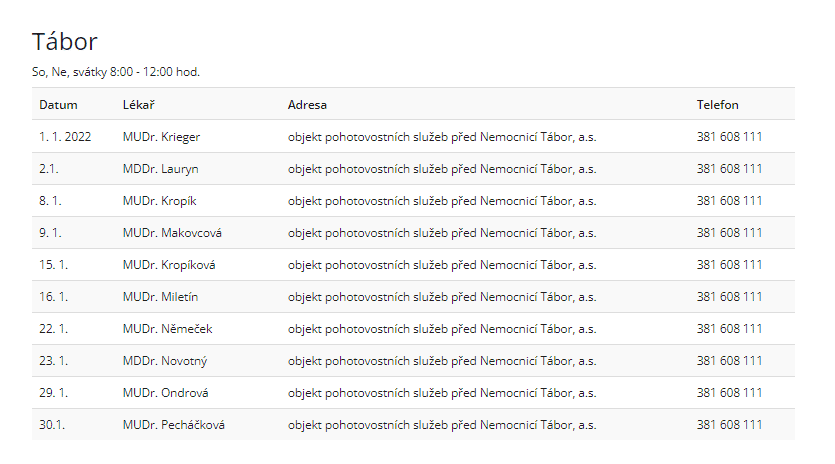Select the MDDr. Lauryn cell
Image resolution: width=835 pixels, height=464 pixels.
pyautogui.click(x=160, y=169)
